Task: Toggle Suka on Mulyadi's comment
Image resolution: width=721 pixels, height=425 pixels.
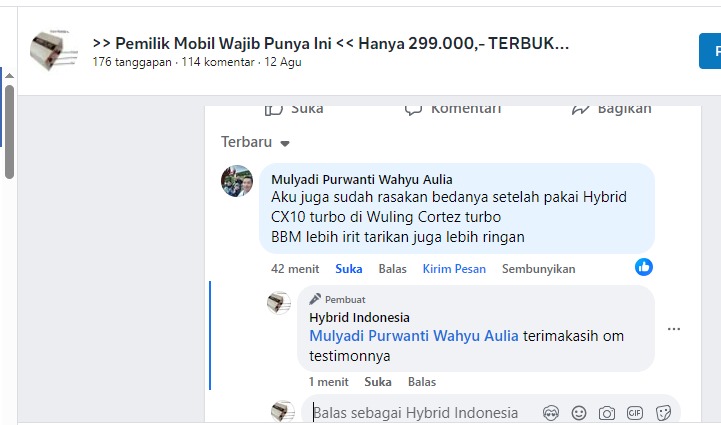Action: pos(349,269)
